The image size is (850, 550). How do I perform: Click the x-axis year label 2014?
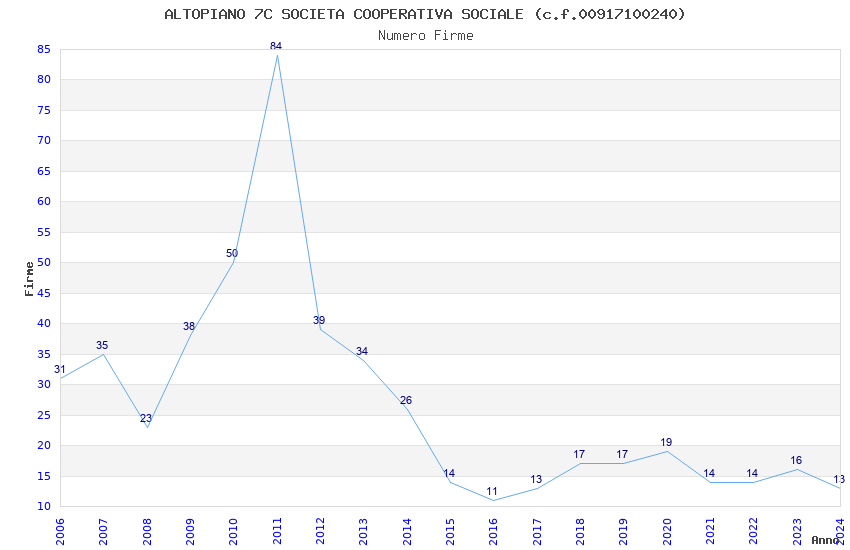pos(407,532)
